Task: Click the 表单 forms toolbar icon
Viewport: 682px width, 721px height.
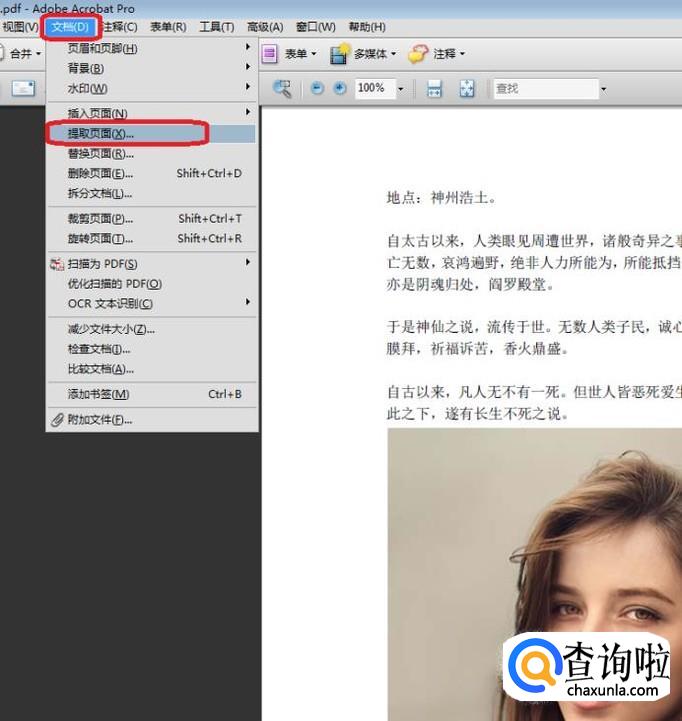Action: [x=270, y=54]
